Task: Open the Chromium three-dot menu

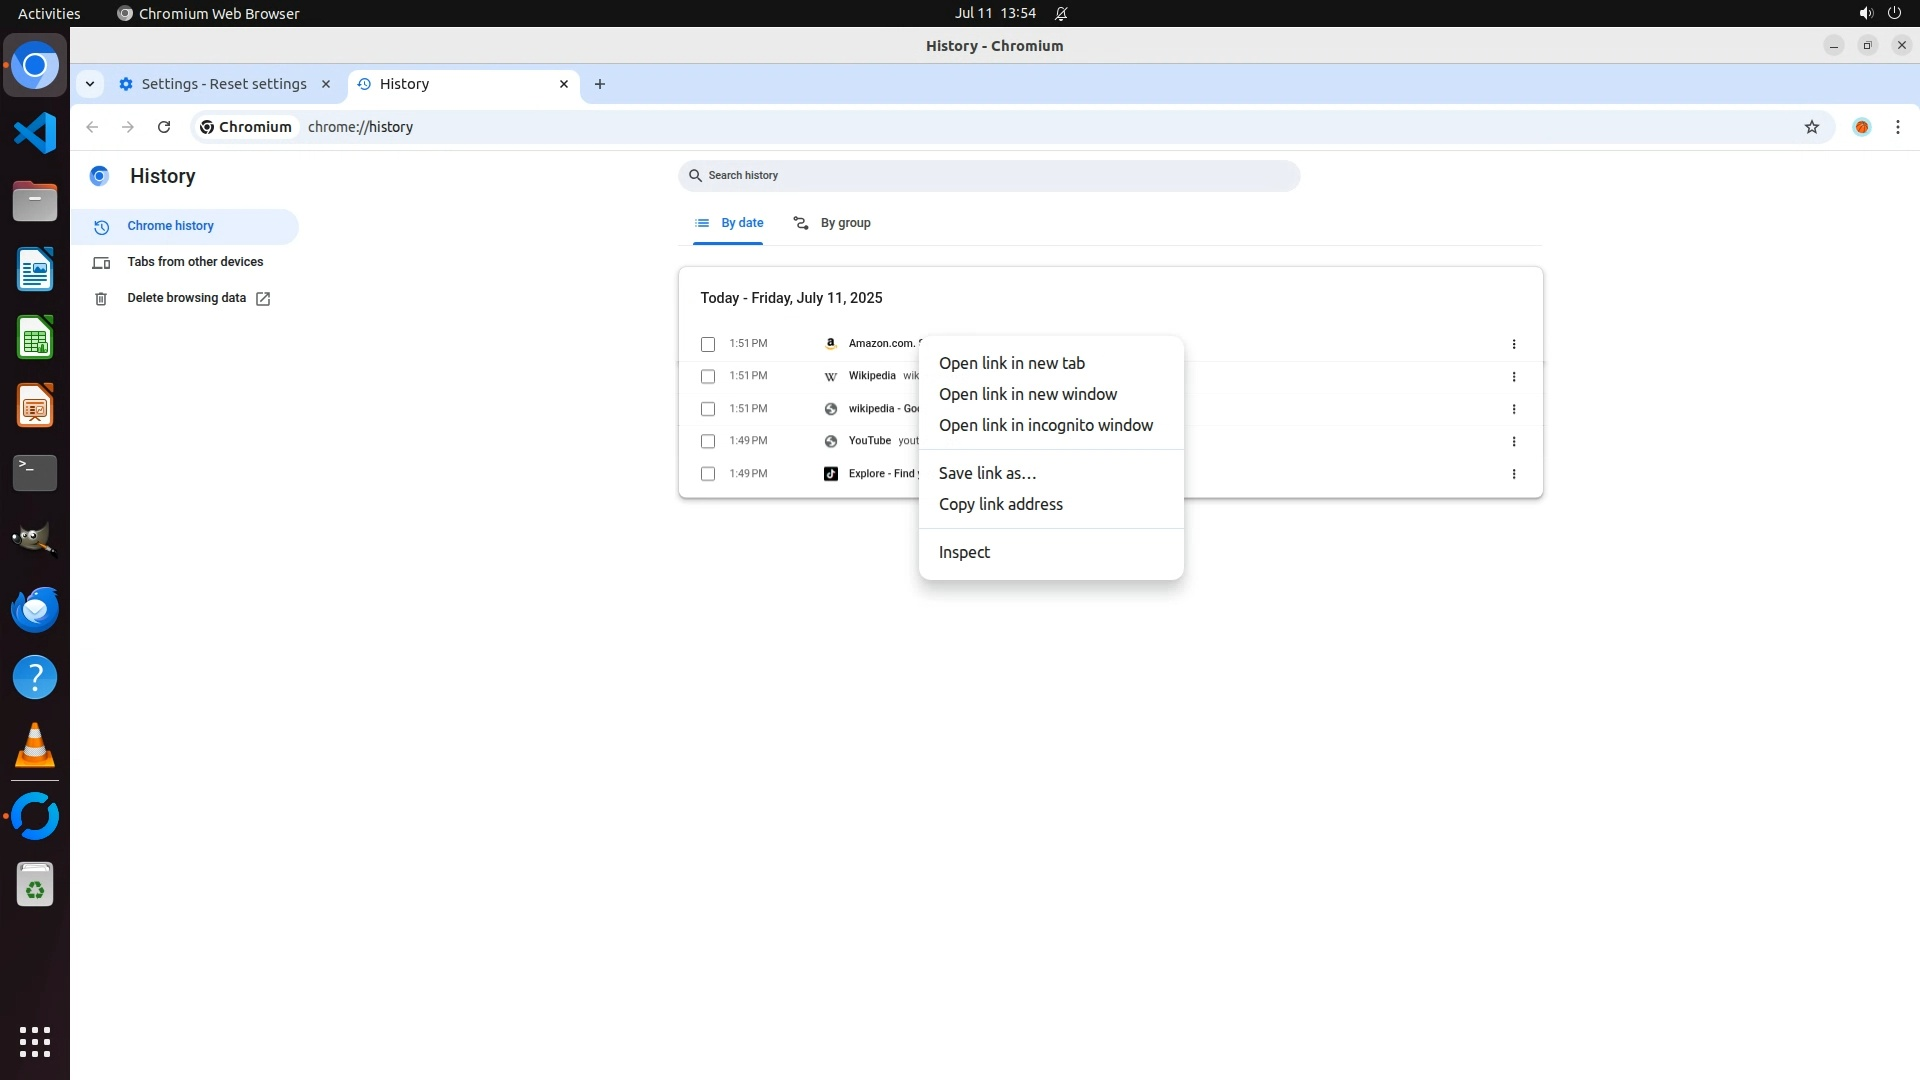Action: click(1897, 127)
